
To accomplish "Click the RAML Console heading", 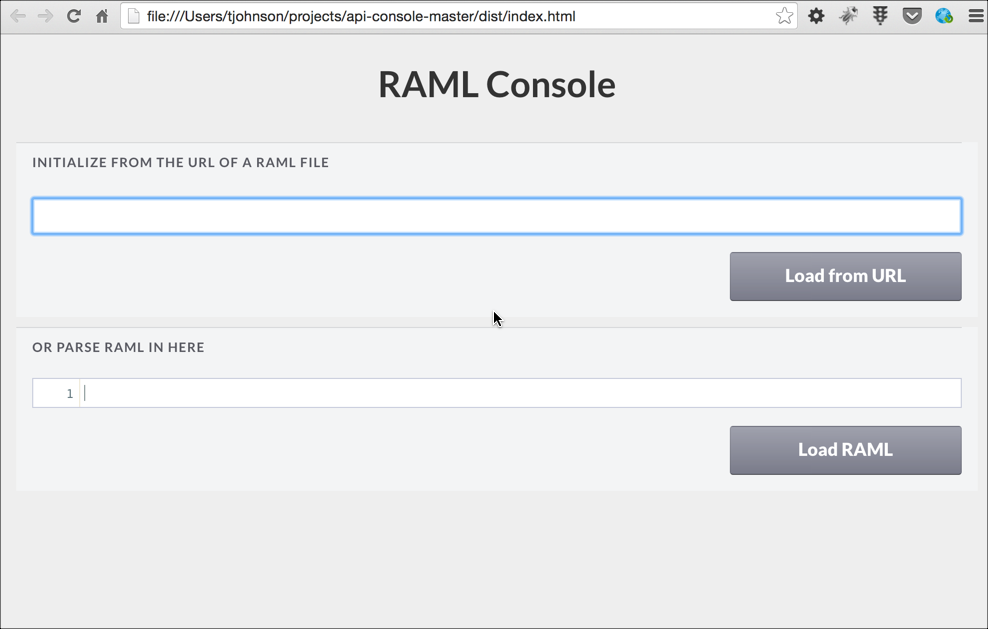I will click(496, 84).
